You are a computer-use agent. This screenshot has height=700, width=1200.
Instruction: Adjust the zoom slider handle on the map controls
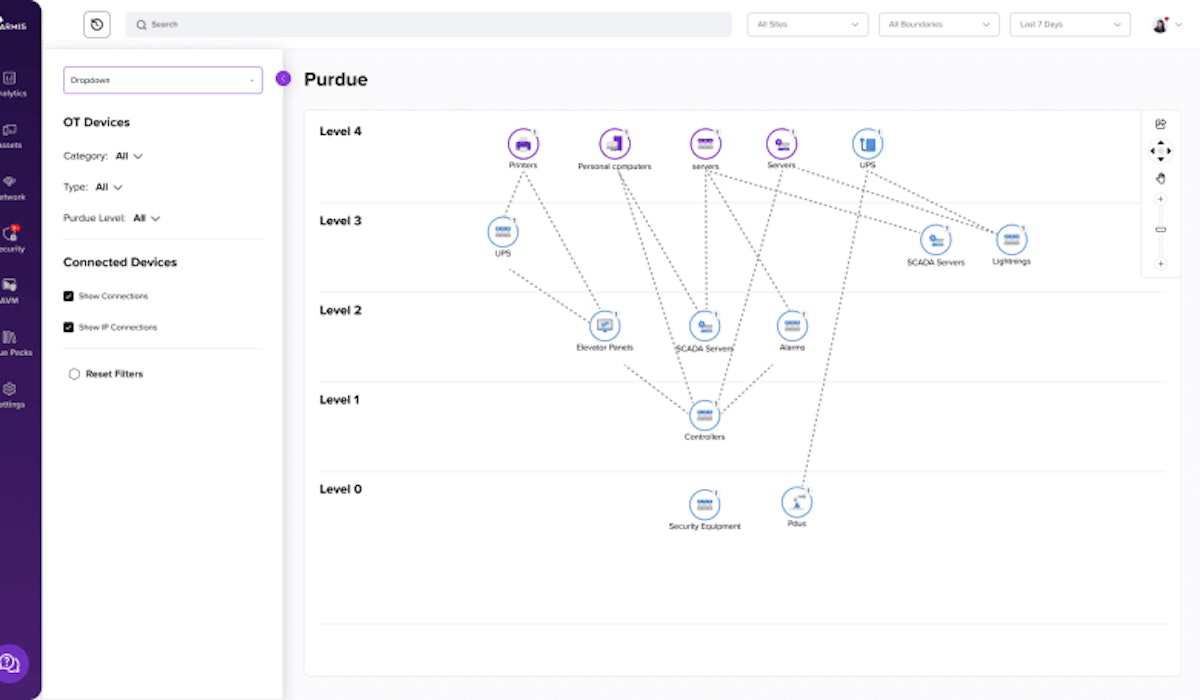click(x=1160, y=230)
